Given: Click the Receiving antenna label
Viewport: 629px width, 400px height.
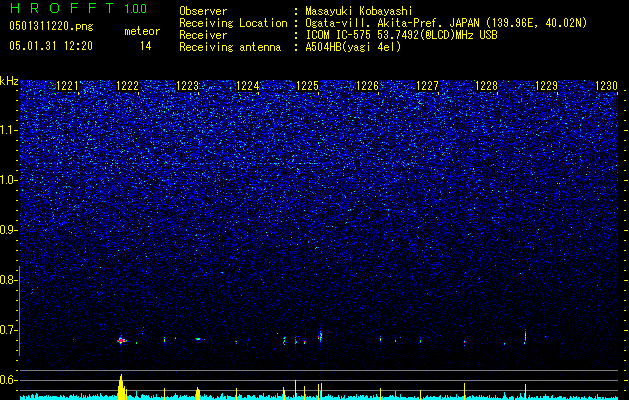Looking at the screenshot, I should click(230, 47).
